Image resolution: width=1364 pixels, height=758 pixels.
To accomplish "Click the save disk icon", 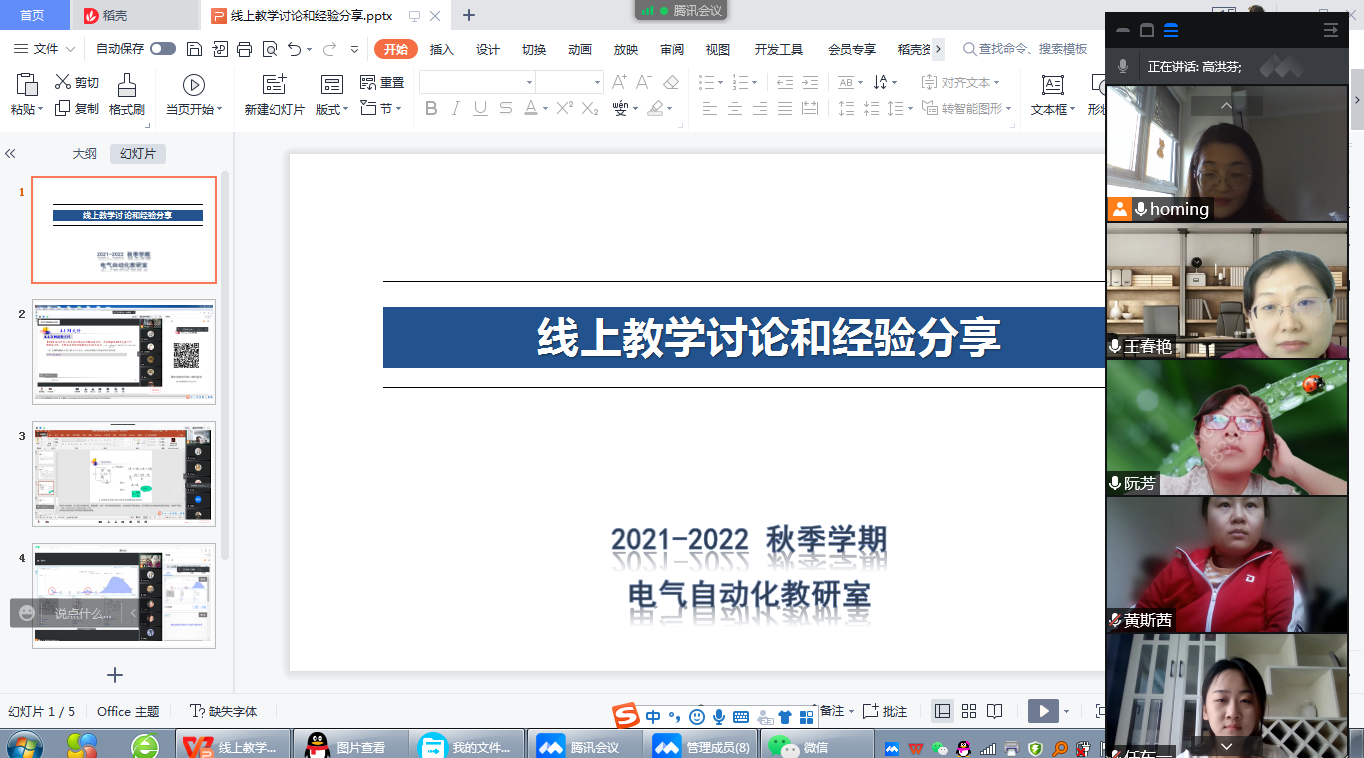I will click(x=195, y=49).
